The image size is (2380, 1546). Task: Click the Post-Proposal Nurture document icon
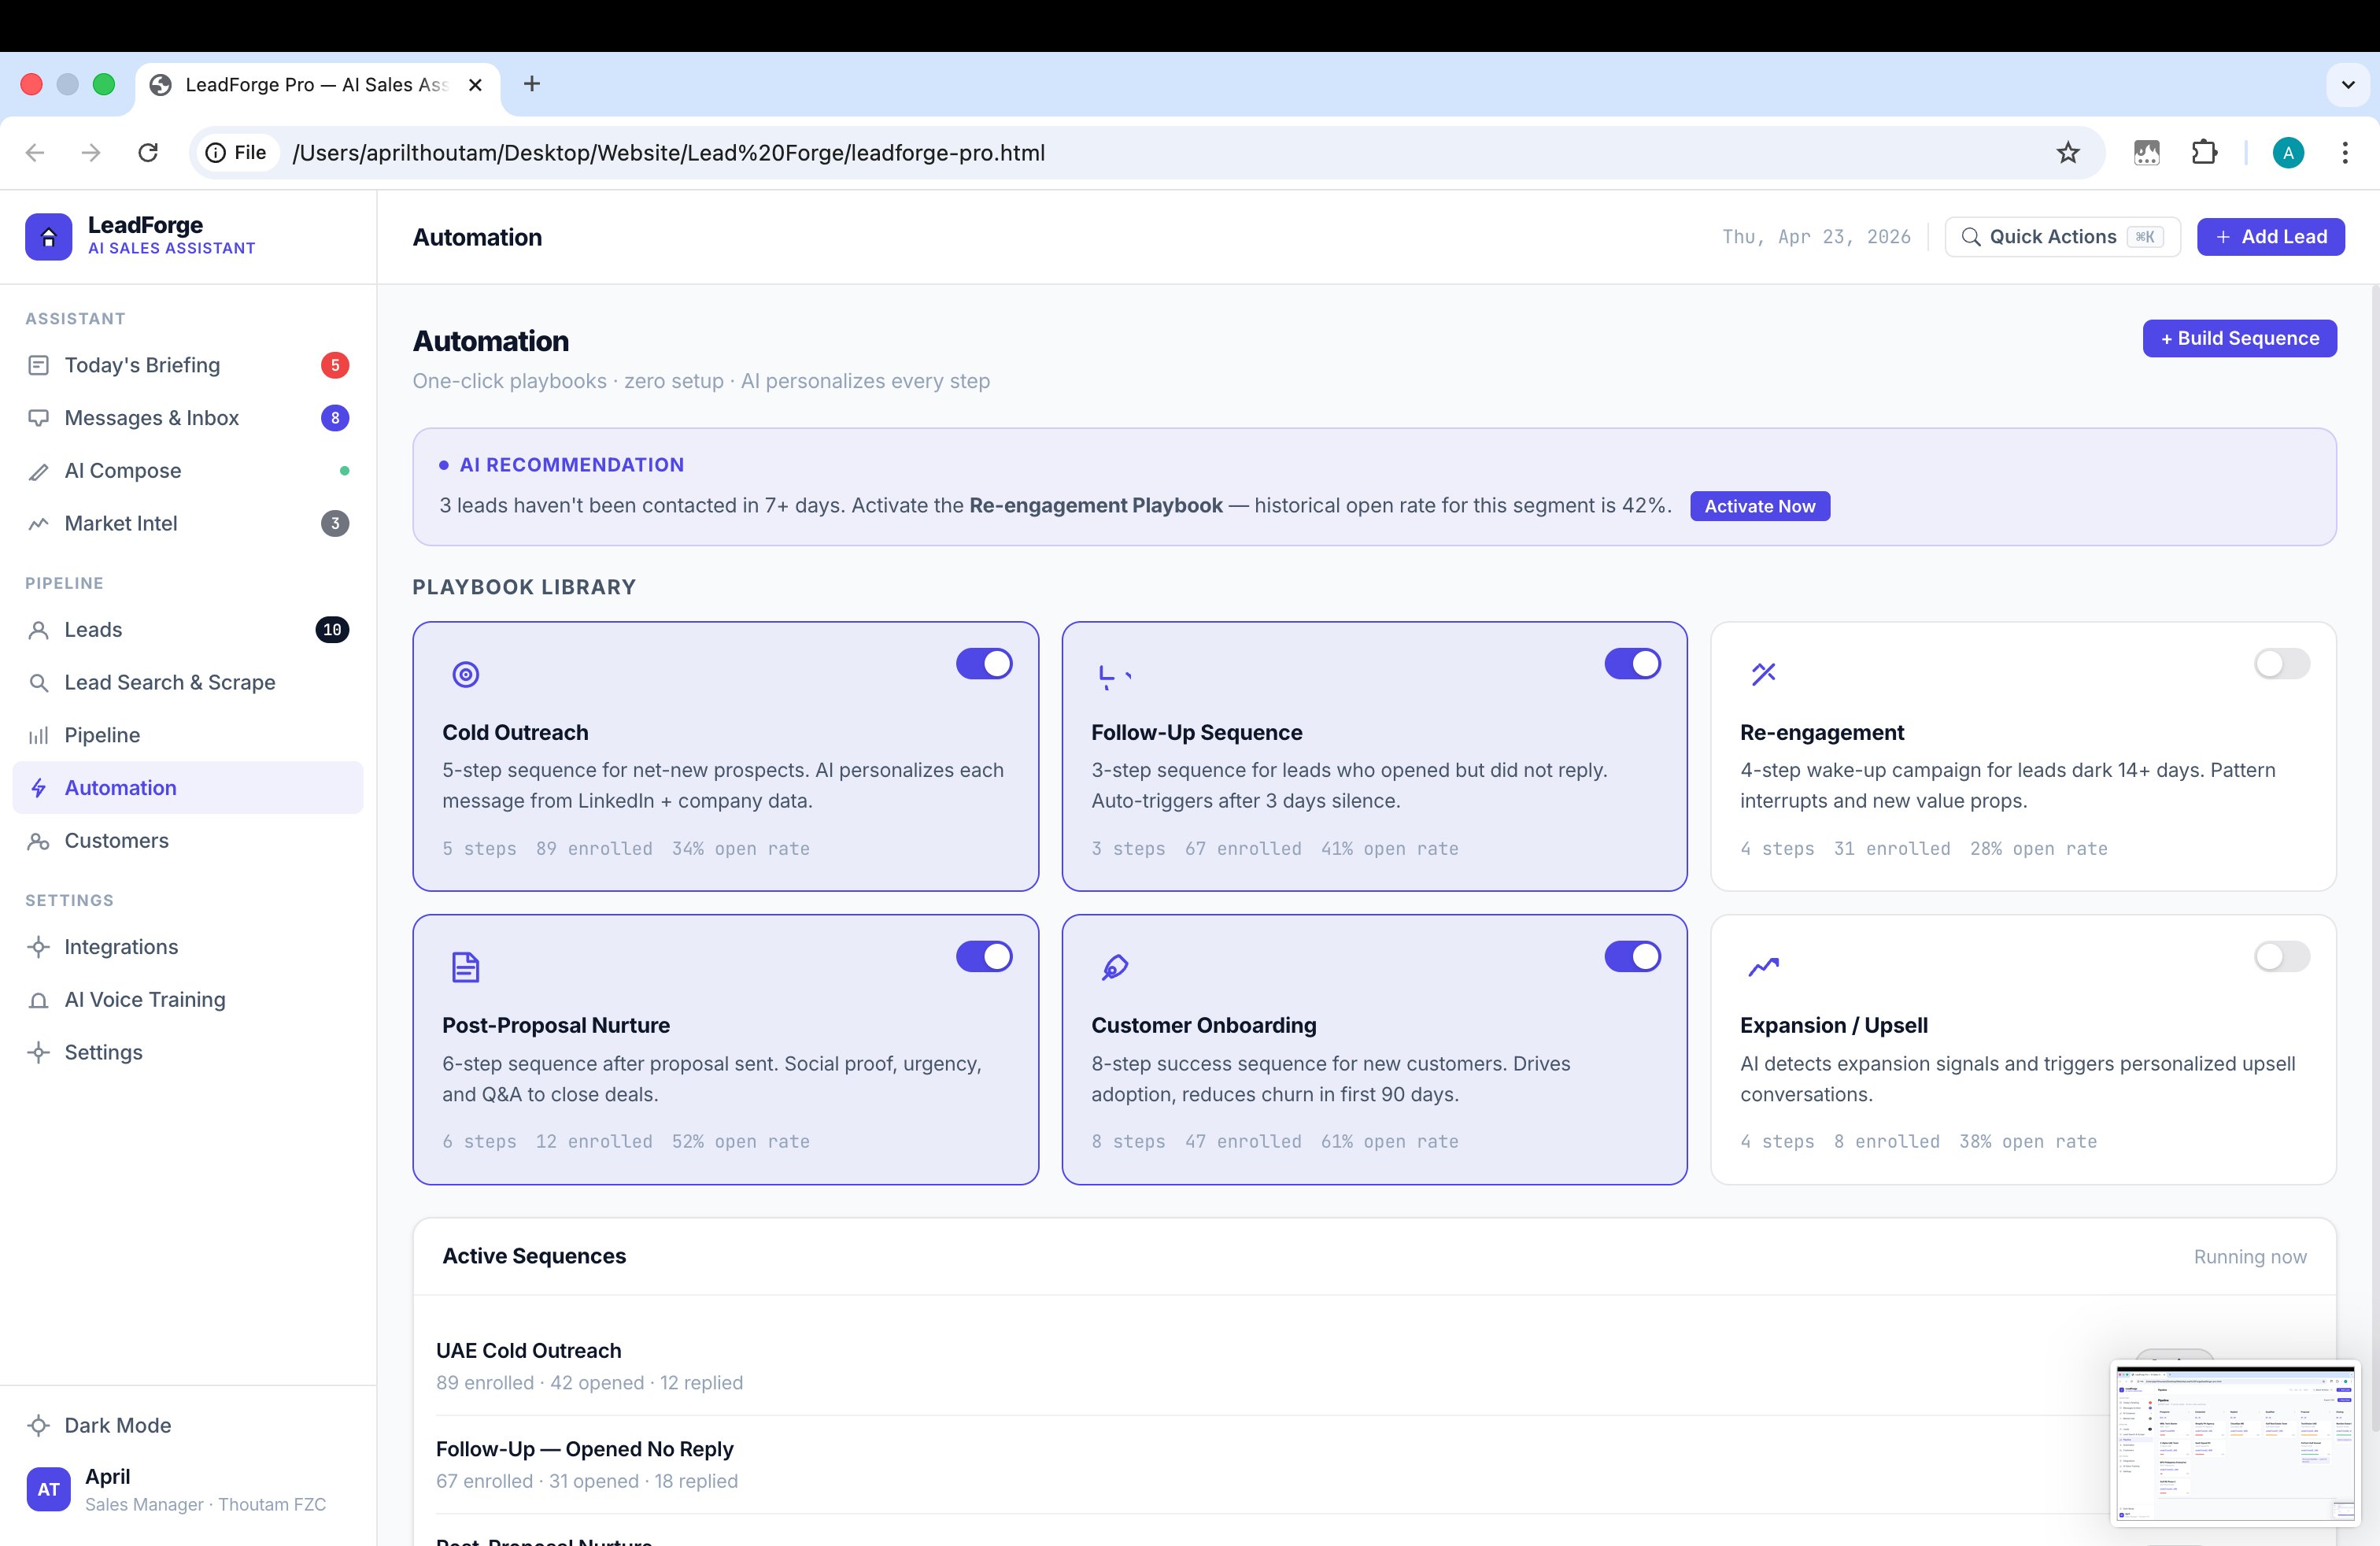[x=465, y=967]
